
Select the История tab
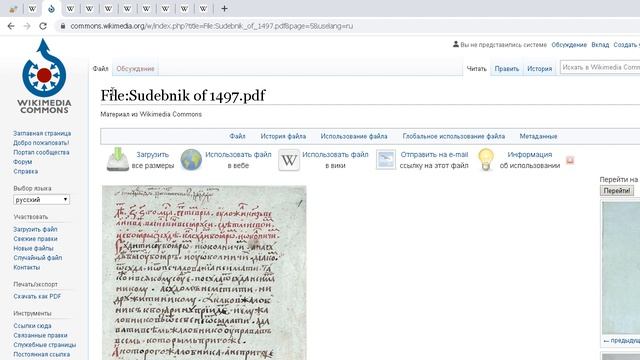(x=539, y=69)
